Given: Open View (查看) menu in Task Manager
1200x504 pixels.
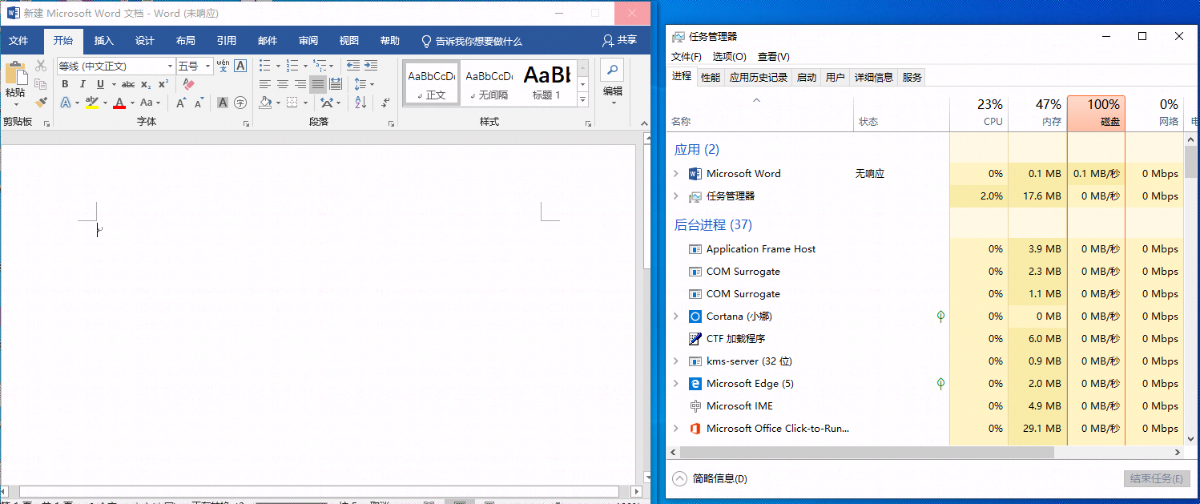Looking at the screenshot, I should [773, 57].
